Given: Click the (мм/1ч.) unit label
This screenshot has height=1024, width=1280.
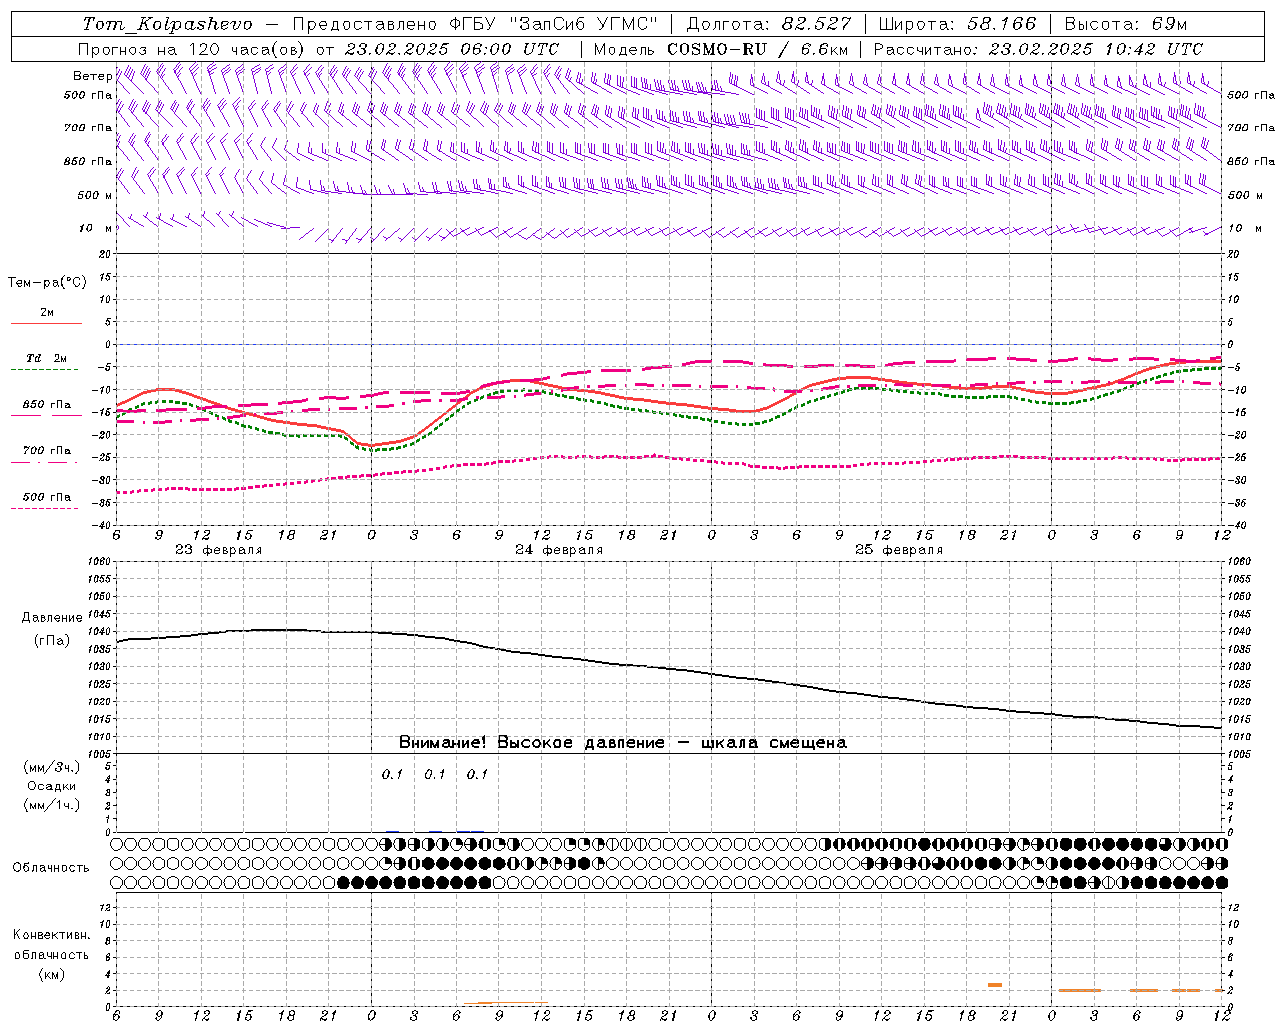Looking at the screenshot, I should 52,805.
